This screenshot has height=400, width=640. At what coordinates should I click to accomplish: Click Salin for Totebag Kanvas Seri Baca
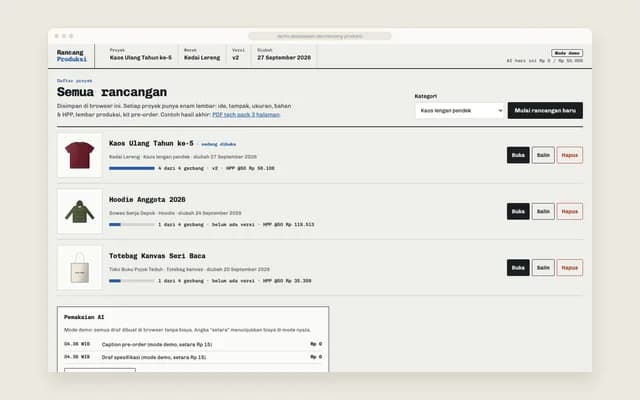(543, 268)
